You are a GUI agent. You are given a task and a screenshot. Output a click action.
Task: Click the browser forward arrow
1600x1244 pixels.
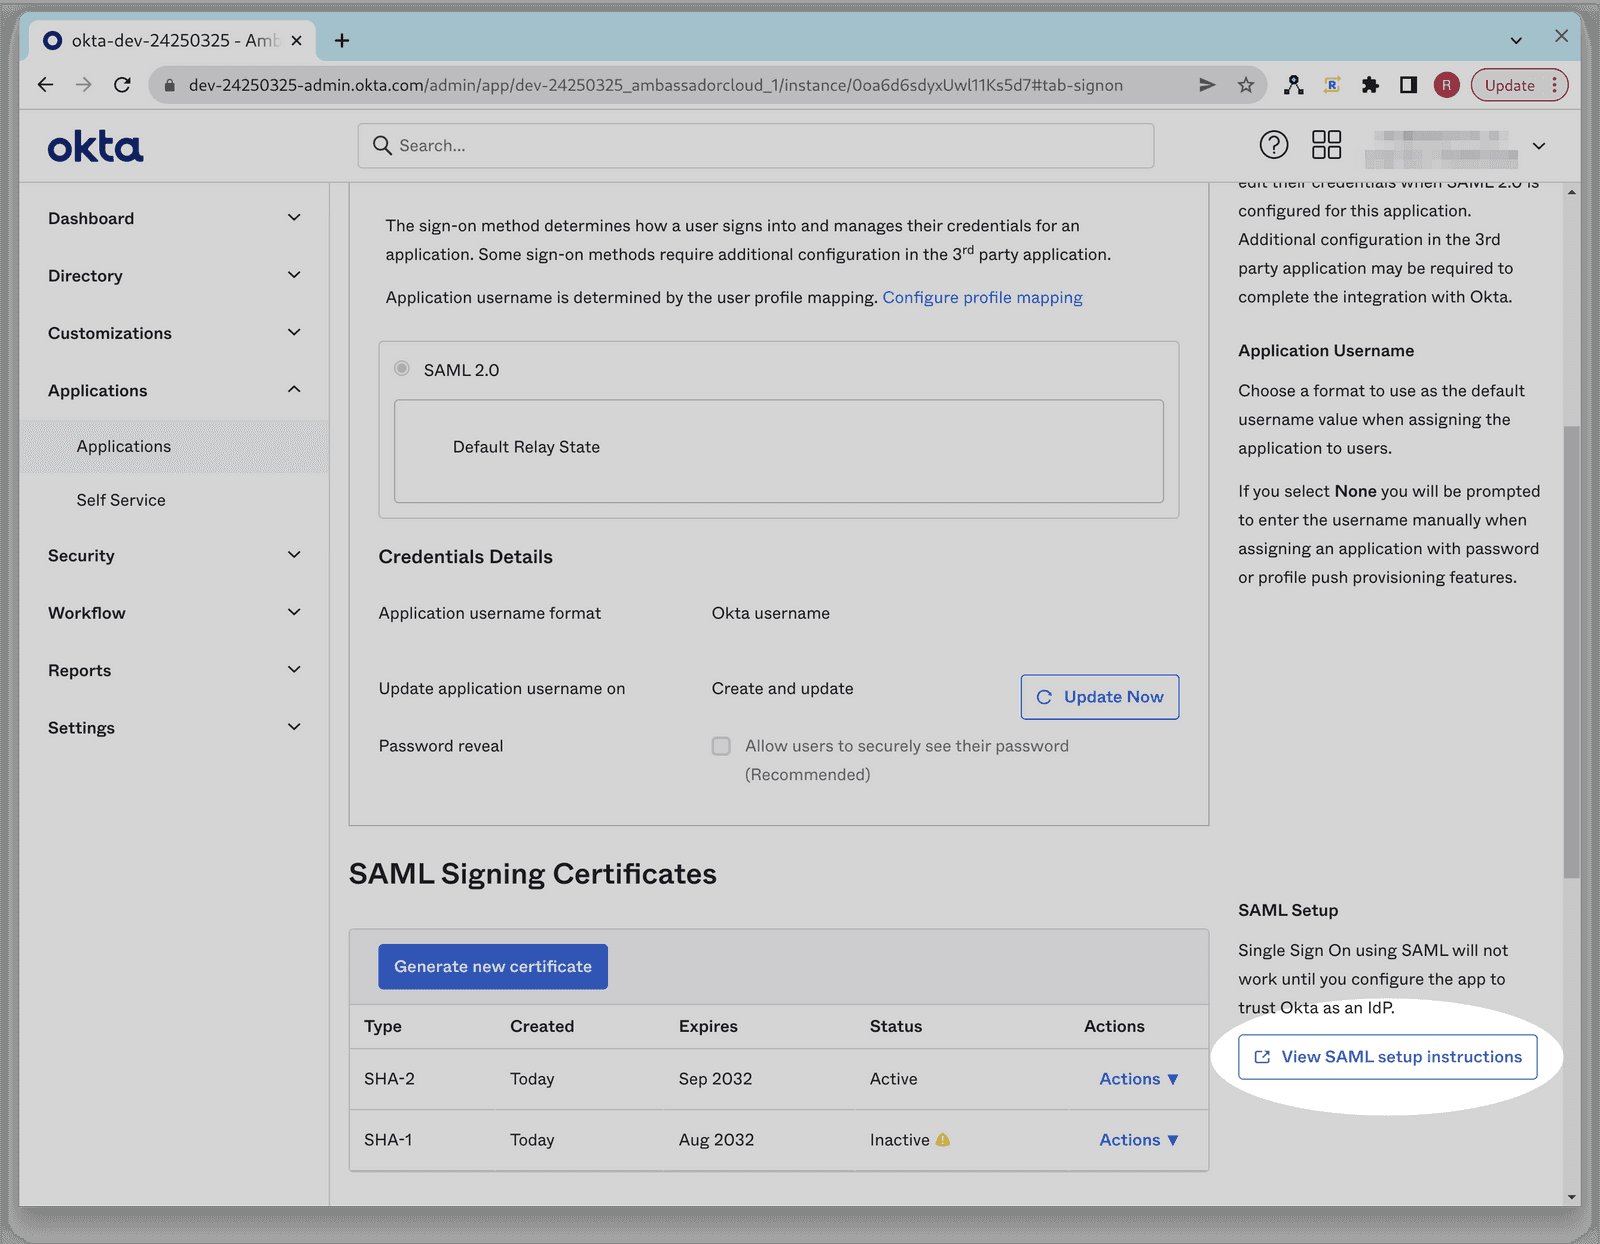coord(84,85)
